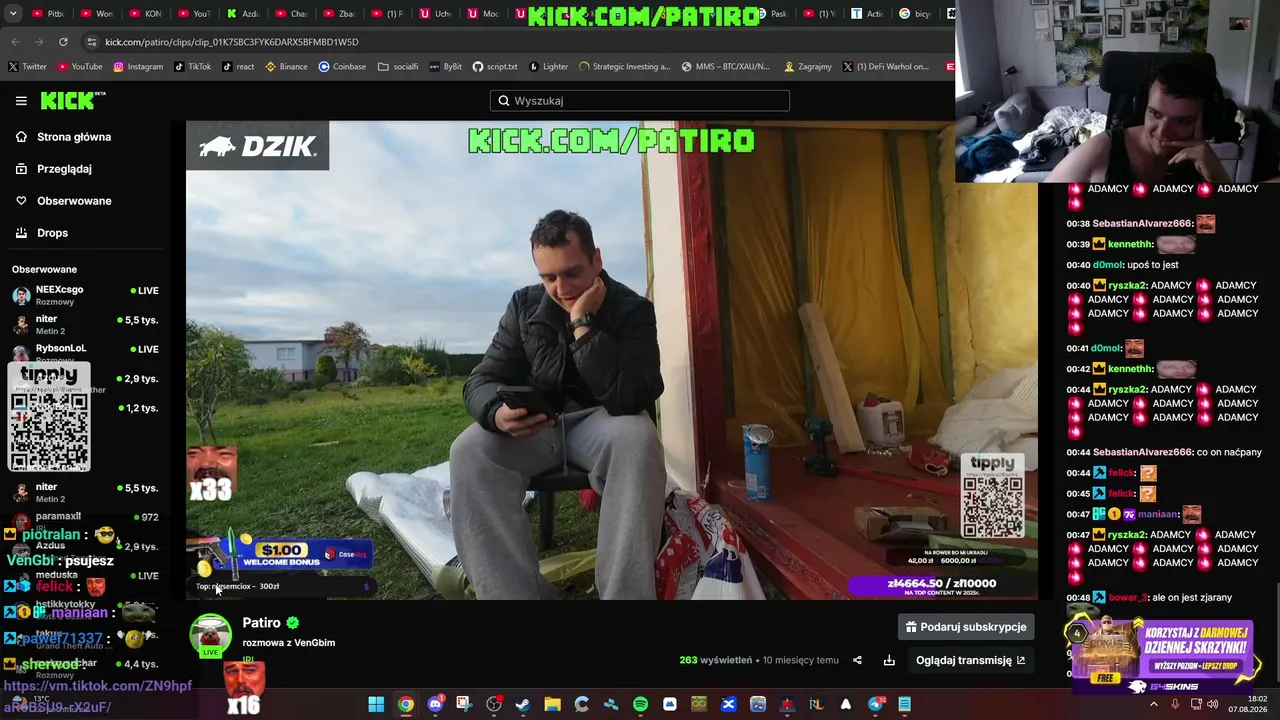Open Telegram from the taskbar
Screen dimensions: 1280x720
(876, 705)
